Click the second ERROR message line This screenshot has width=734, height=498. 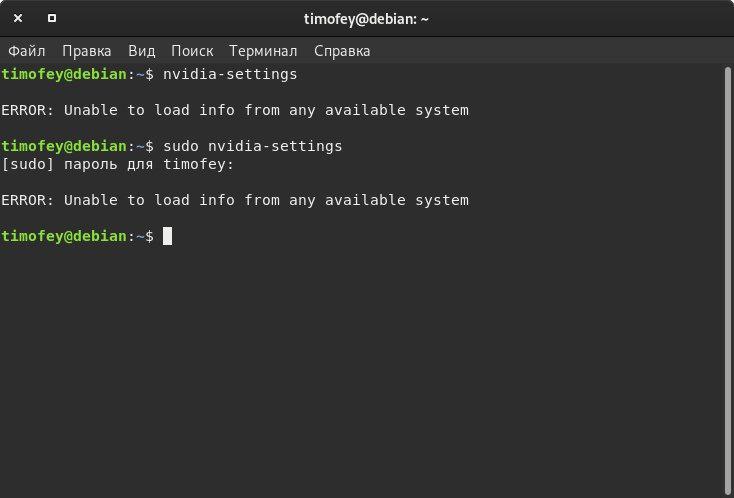coord(235,200)
